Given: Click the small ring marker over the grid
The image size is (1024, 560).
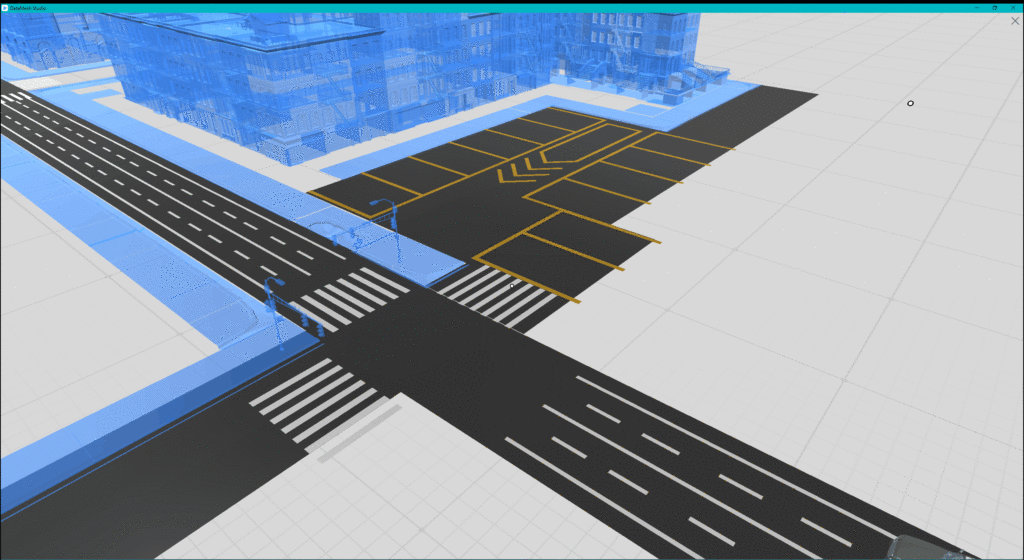Looking at the screenshot, I should pyautogui.click(x=910, y=103).
